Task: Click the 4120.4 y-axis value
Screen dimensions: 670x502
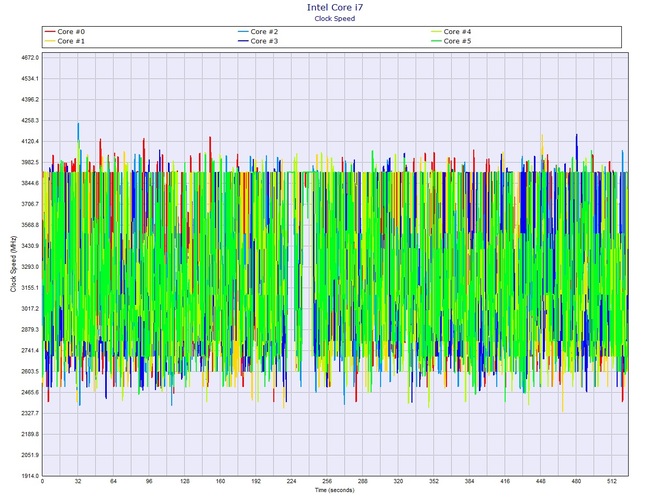Action: 30,141
